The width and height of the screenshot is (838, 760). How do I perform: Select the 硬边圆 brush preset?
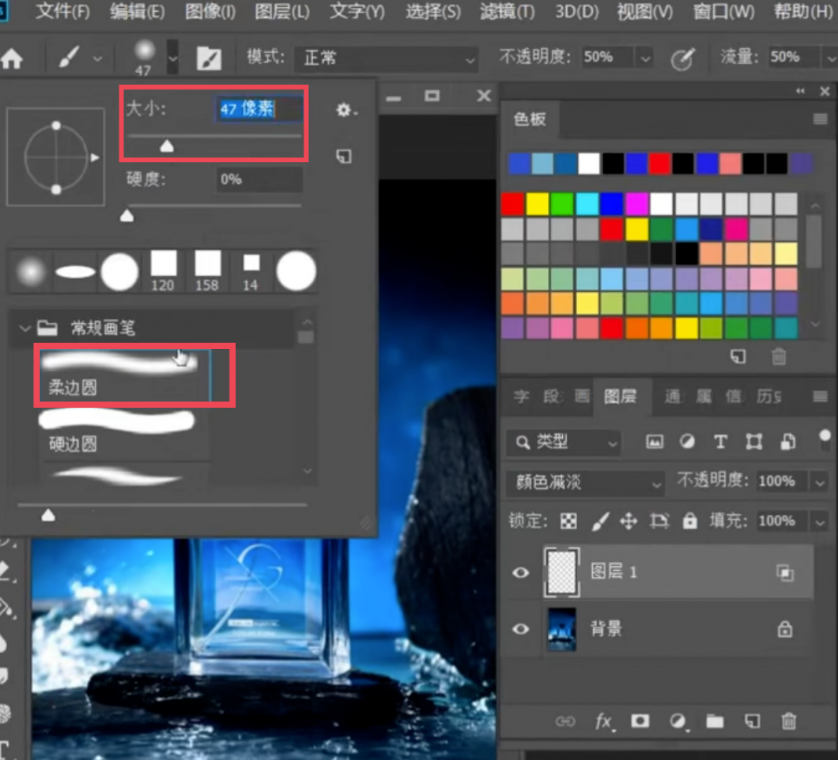tap(125, 432)
